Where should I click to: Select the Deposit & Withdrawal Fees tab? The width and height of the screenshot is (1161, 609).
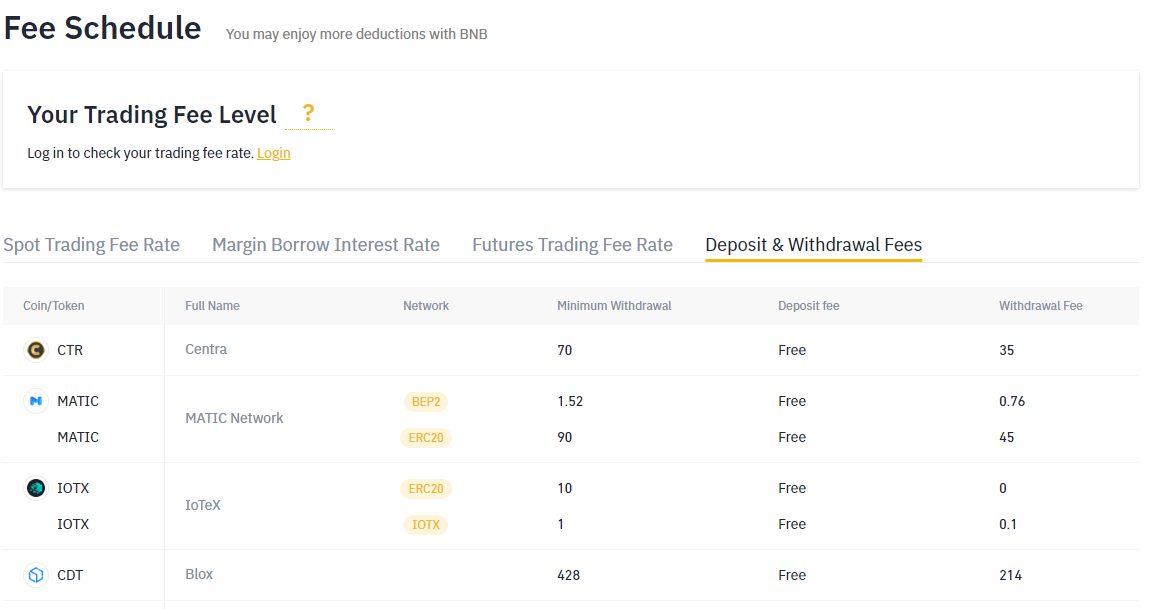tap(813, 245)
